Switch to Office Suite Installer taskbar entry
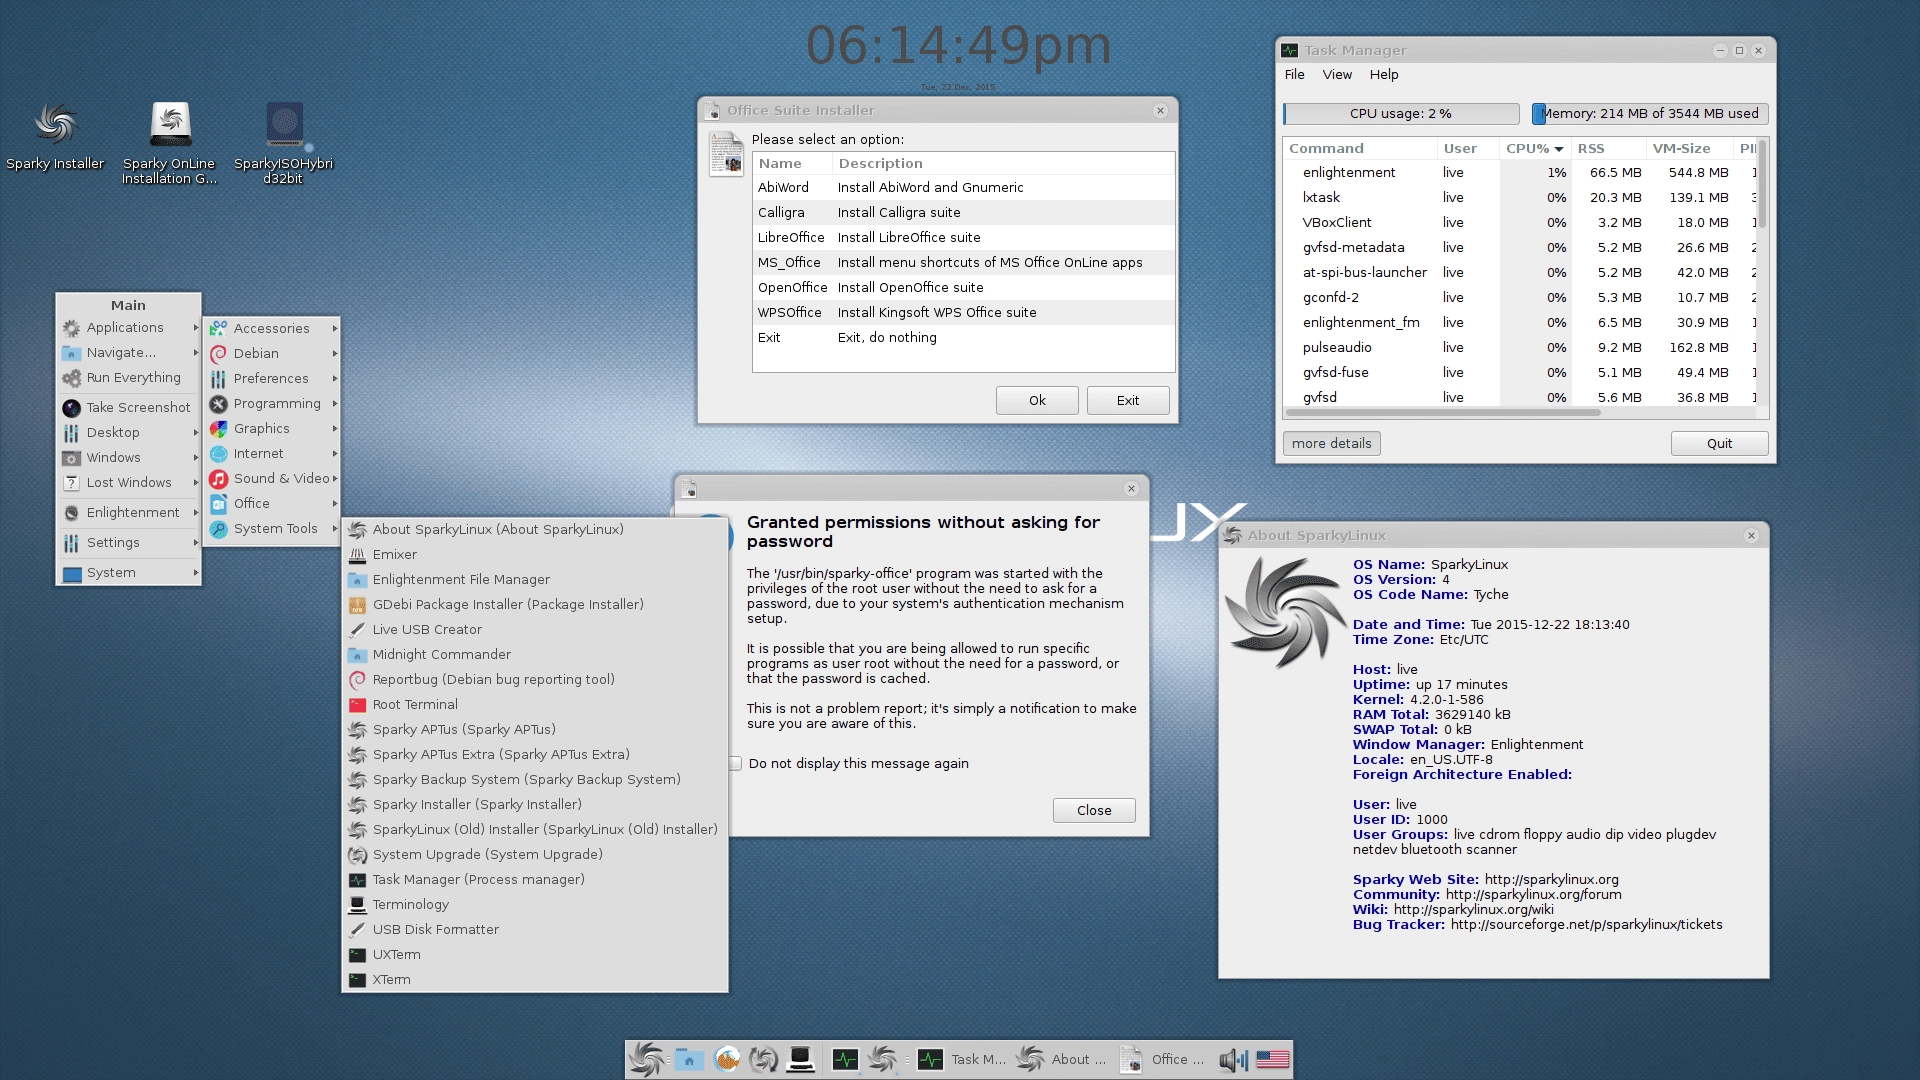1920x1080 pixels. [x=1163, y=1059]
